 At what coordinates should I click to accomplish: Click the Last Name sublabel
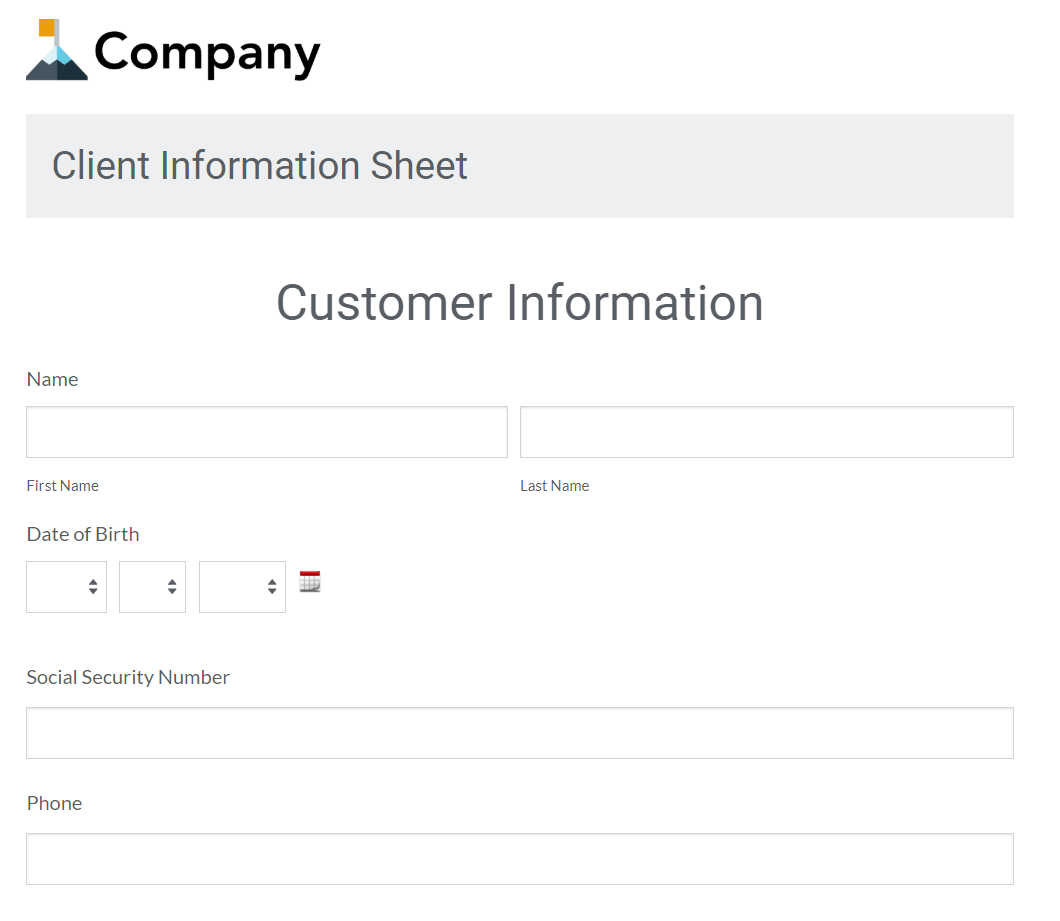[554, 486]
